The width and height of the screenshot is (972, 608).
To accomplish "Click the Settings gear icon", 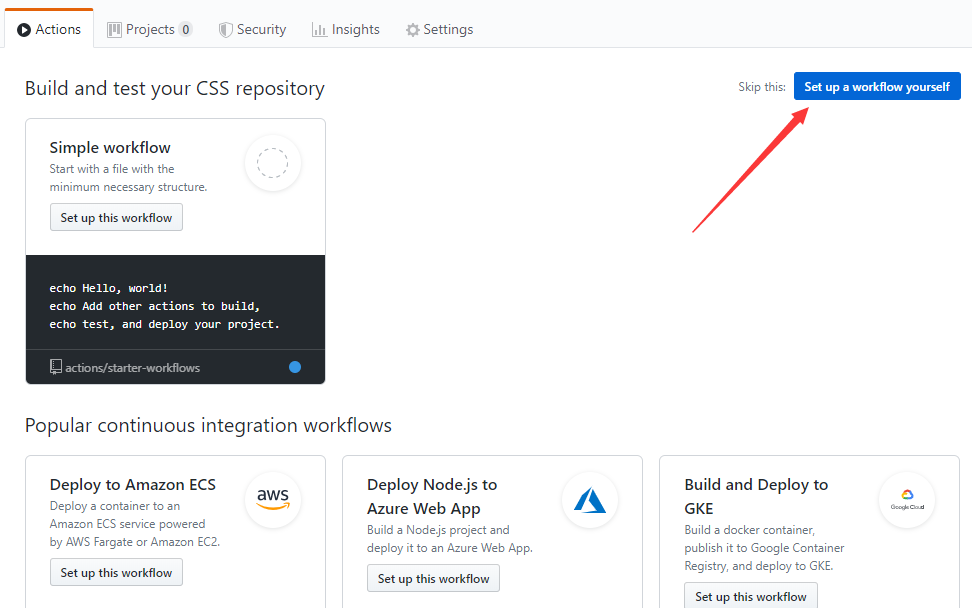I will 413,30.
